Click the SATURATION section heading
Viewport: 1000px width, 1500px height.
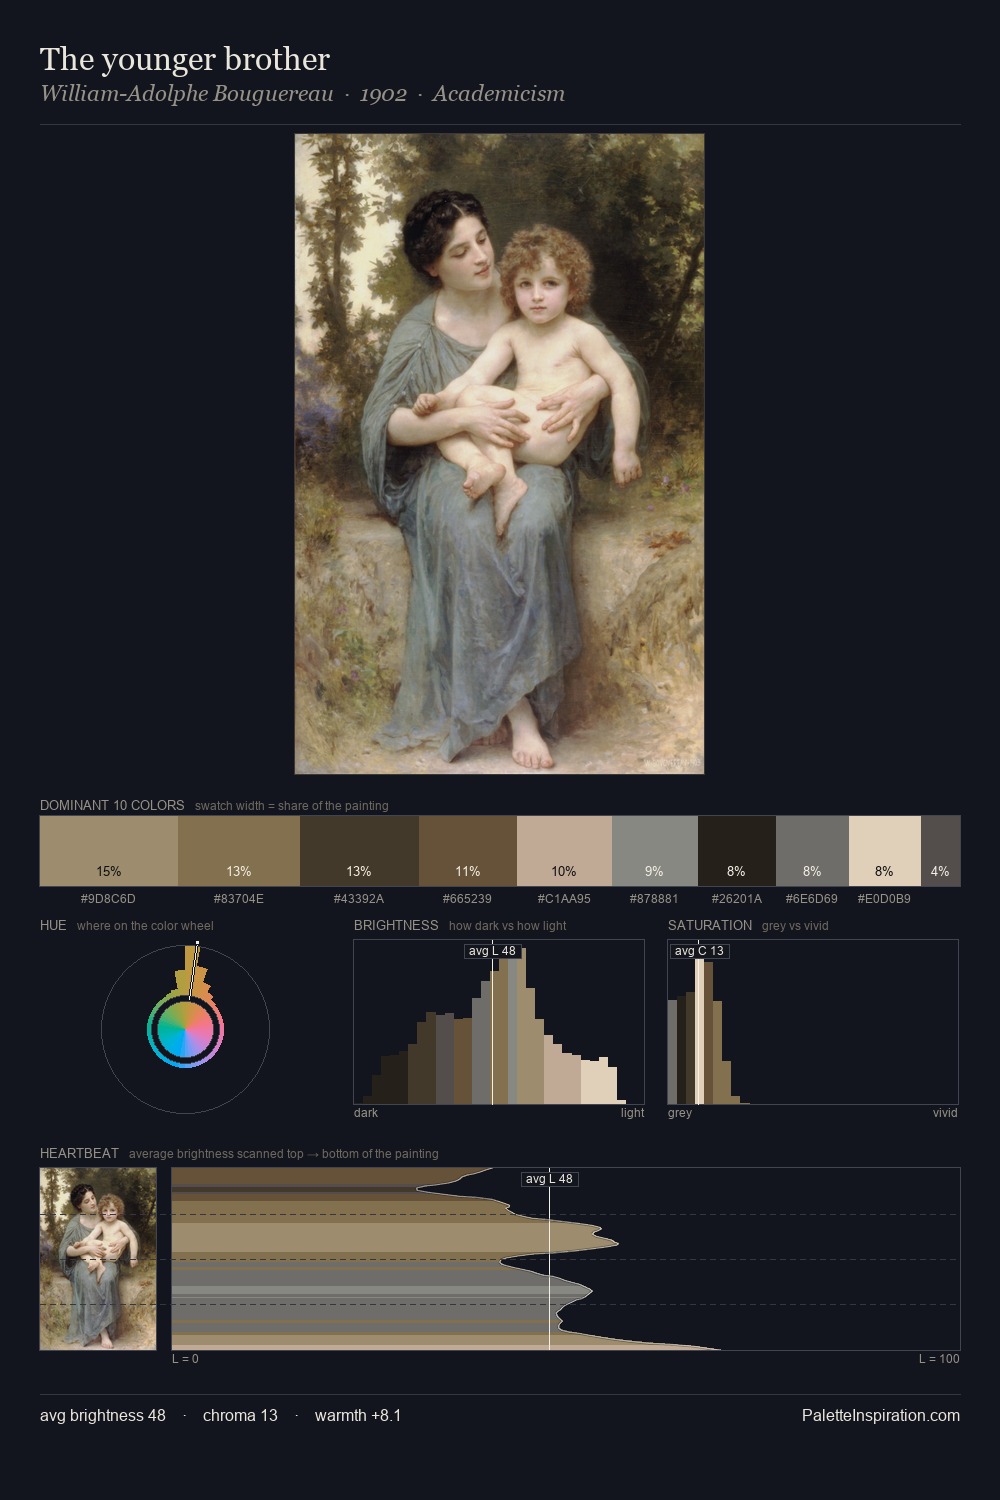coord(710,925)
